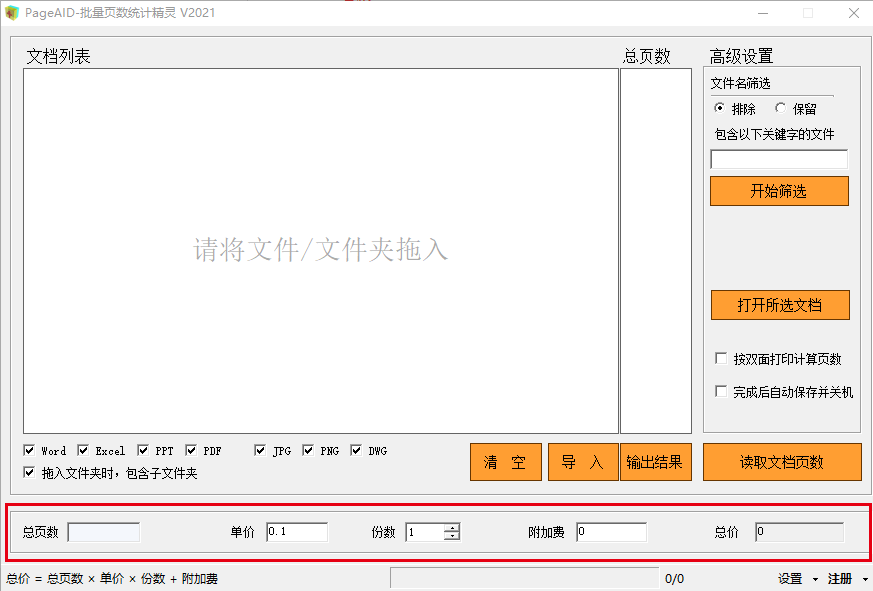Click the 0/0 progress counter text
The height and width of the screenshot is (591, 873).
674,579
